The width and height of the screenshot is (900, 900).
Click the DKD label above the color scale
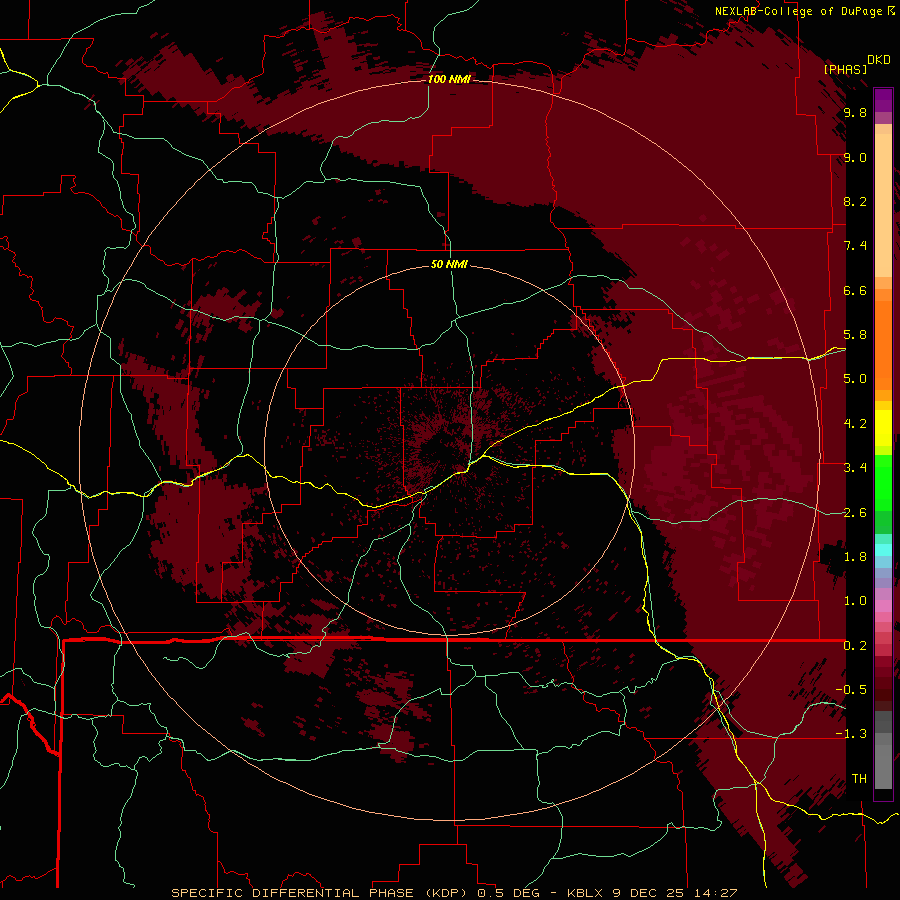point(879,60)
